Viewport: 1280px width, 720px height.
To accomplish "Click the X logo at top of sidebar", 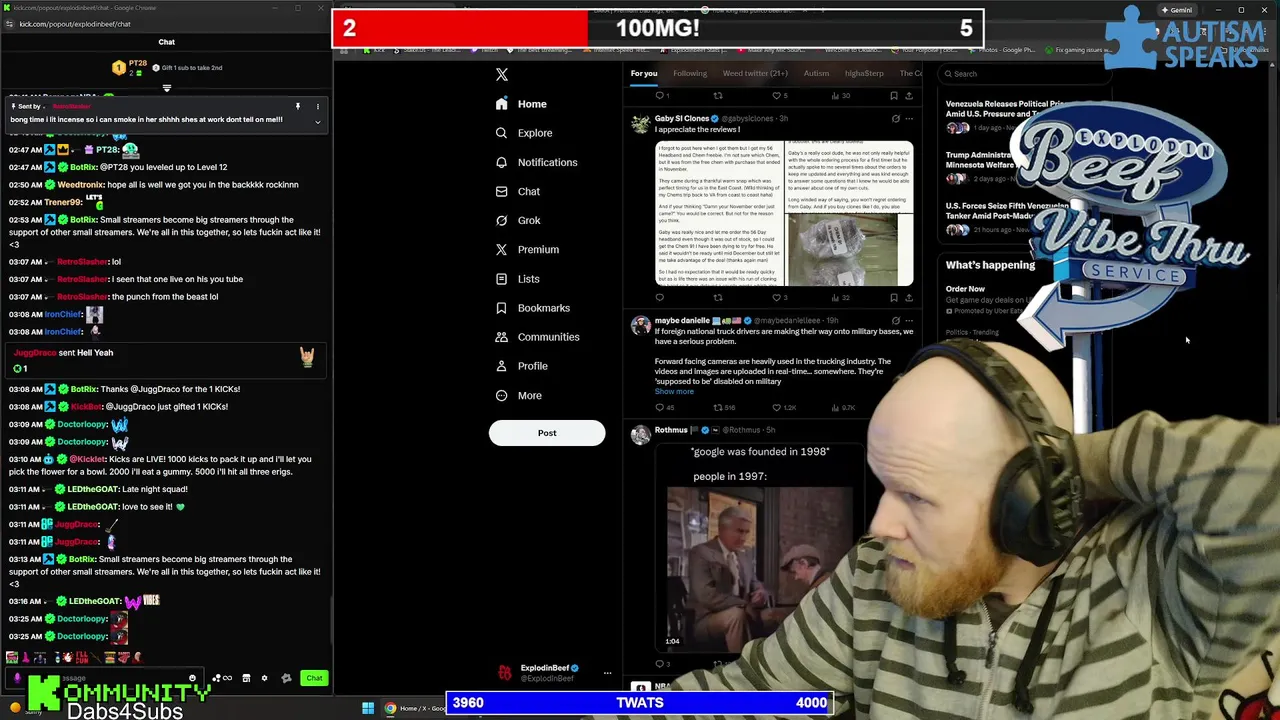I will tap(502, 74).
